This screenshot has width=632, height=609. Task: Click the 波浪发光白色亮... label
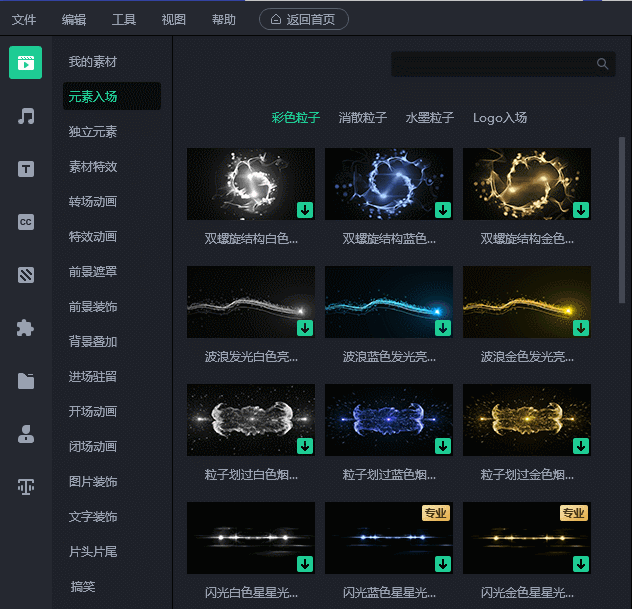point(251,357)
